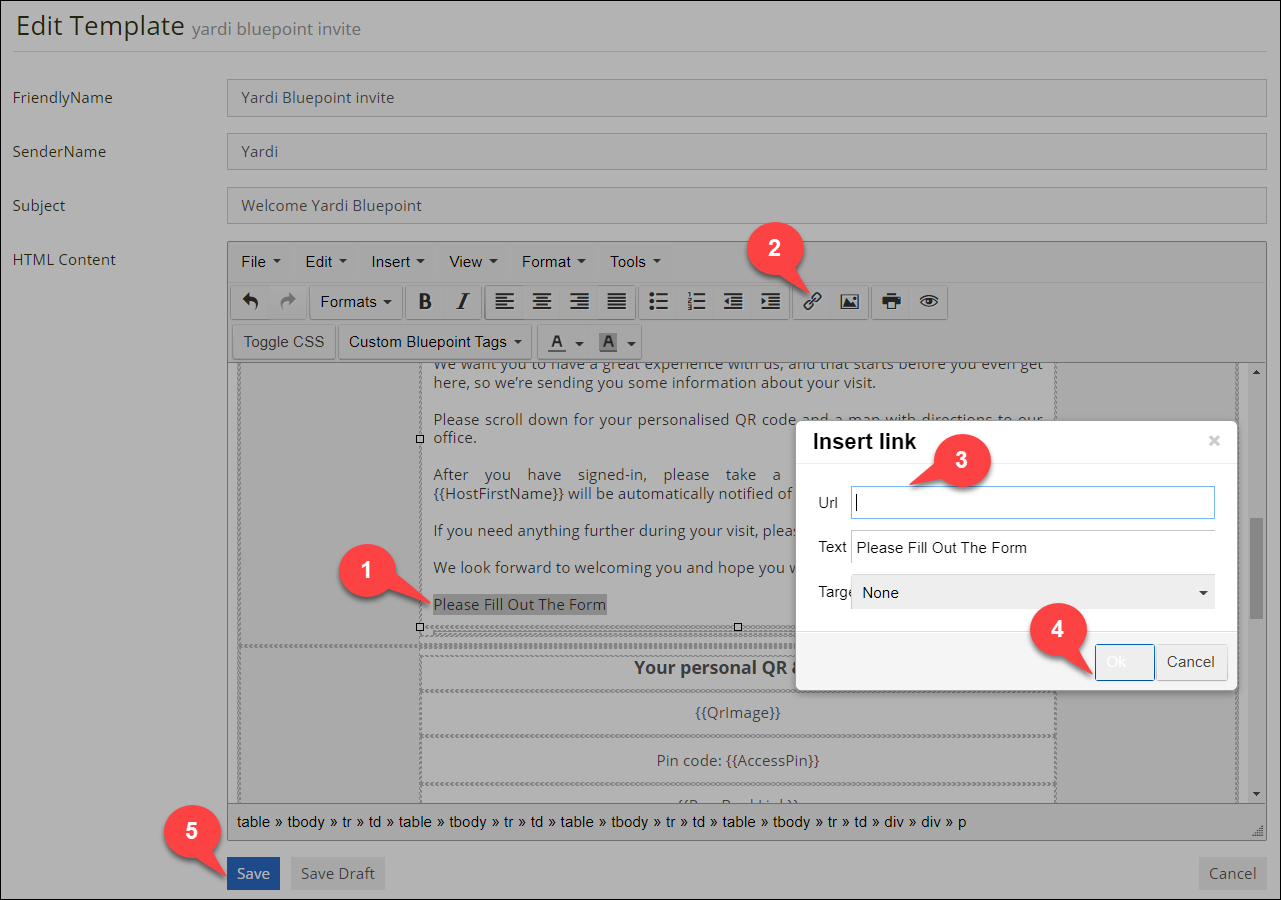Click the Redo arrow icon

[287, 301]
